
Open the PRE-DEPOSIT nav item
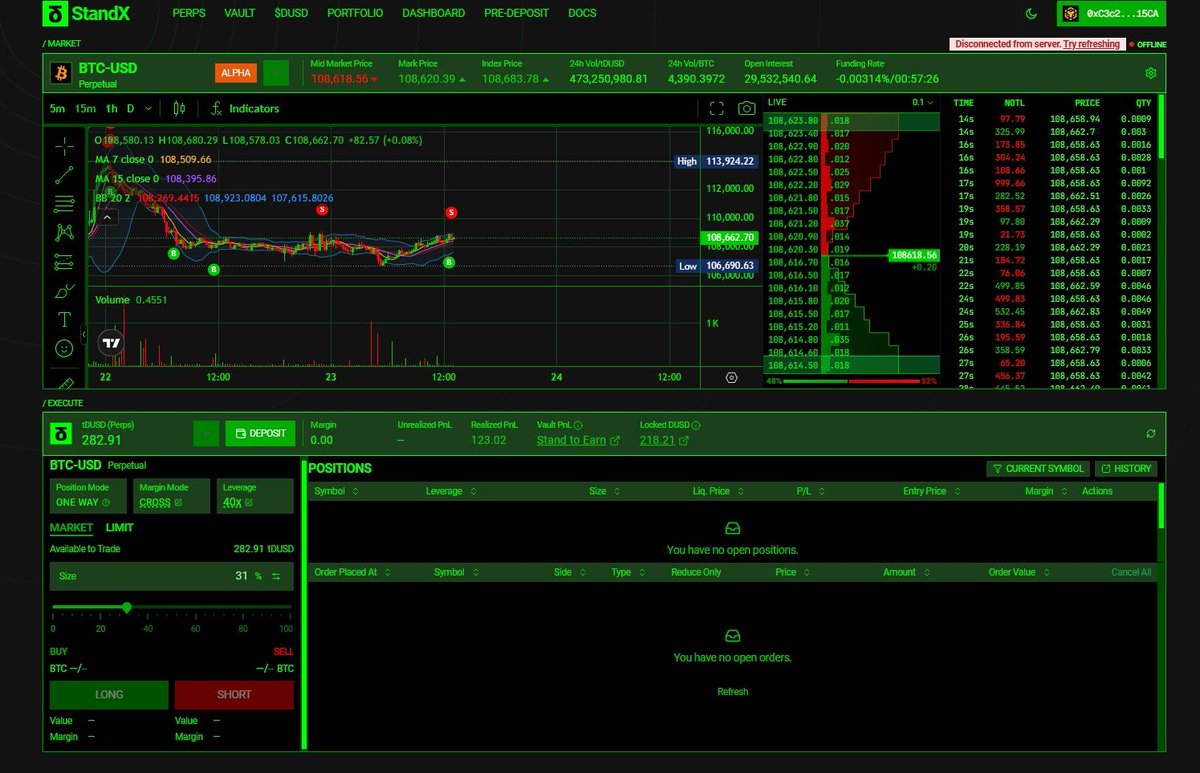517,14
